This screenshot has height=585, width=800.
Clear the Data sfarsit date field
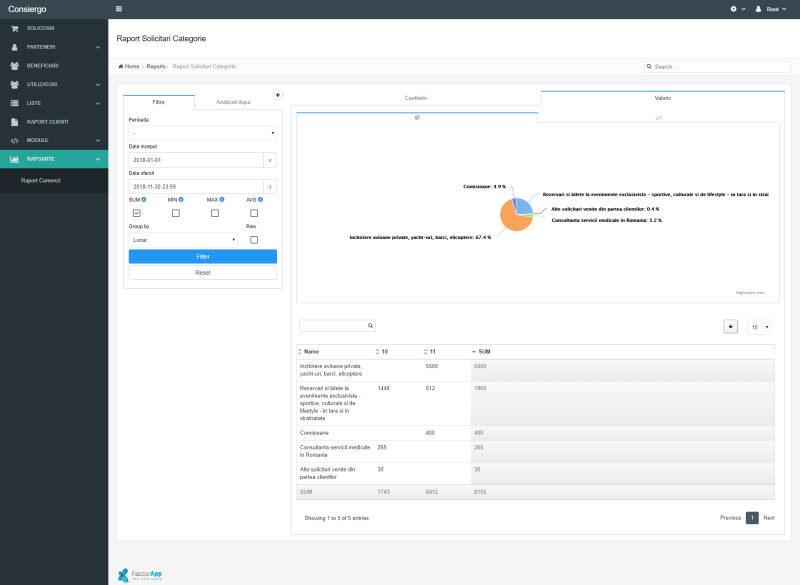tap(270, 186)
